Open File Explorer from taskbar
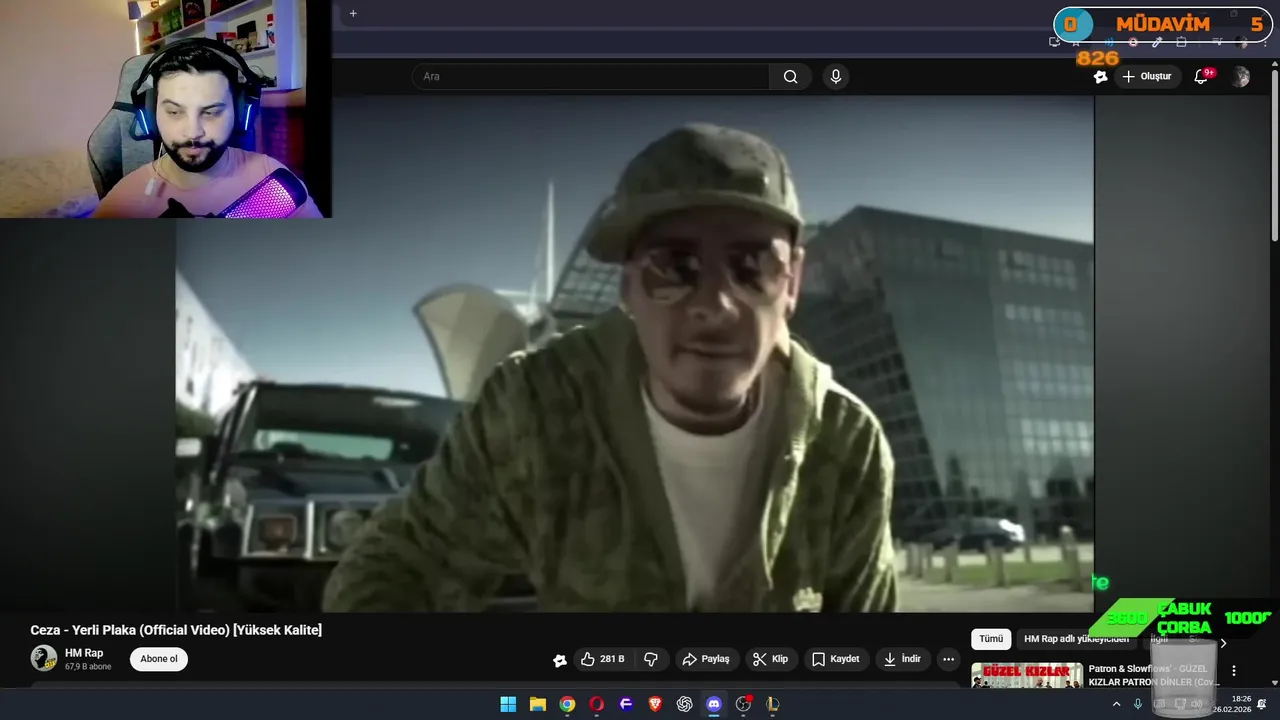Screen dimensions: 1280x720 point(537,704)
